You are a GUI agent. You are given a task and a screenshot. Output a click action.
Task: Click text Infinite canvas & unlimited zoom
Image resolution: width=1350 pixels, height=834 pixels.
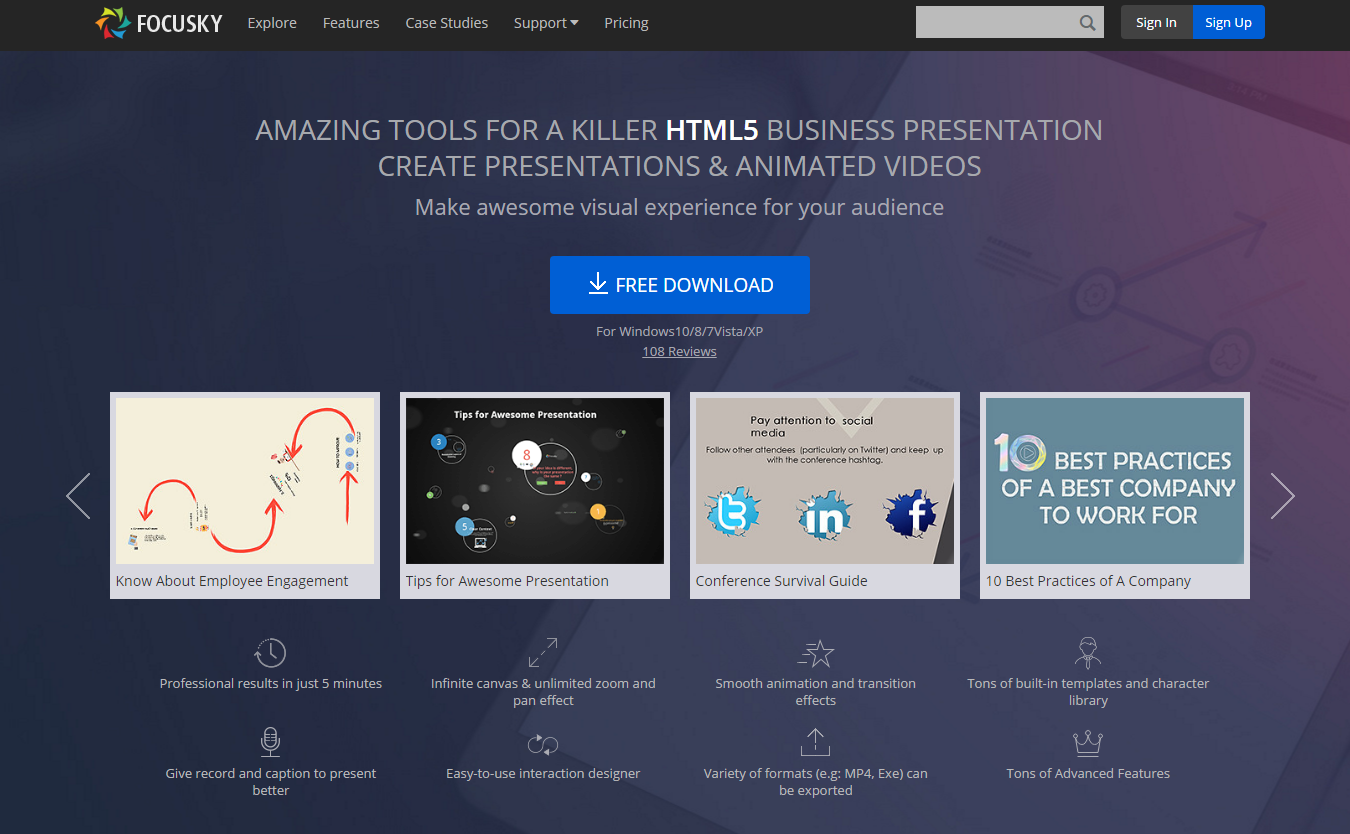point(543,692)
